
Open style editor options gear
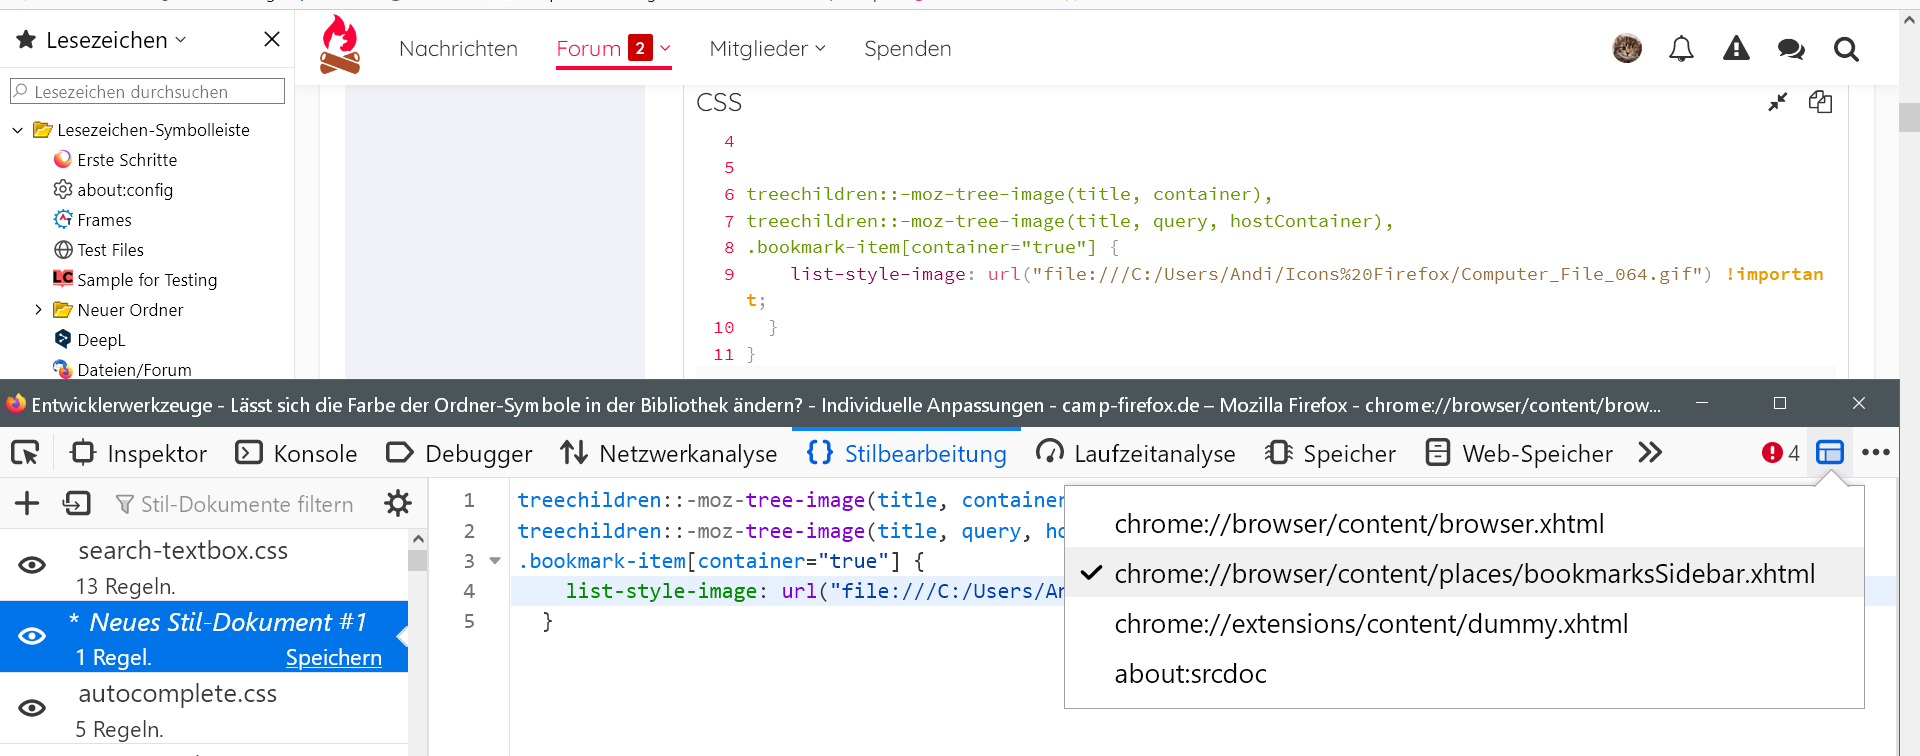pos(398,503)
